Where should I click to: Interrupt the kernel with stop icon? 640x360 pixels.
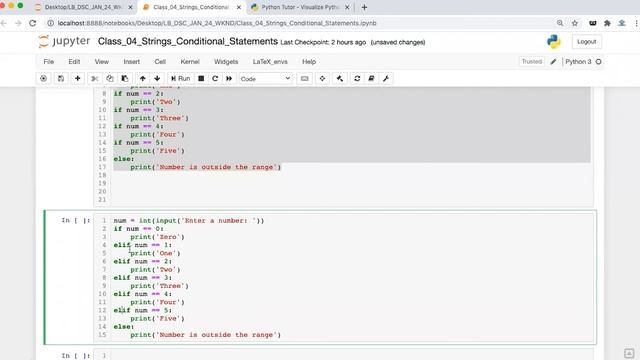[201, 78]
